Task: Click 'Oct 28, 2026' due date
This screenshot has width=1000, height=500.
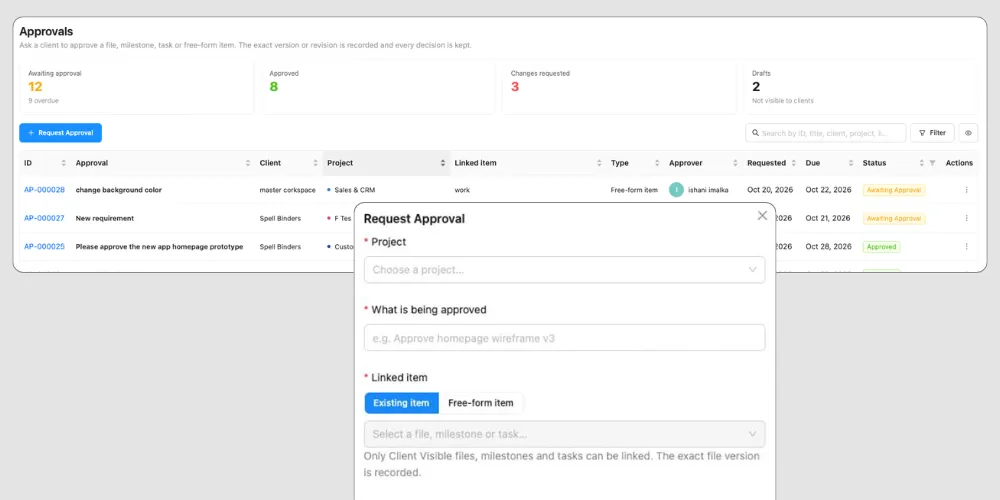Action: tap(828, 246)
